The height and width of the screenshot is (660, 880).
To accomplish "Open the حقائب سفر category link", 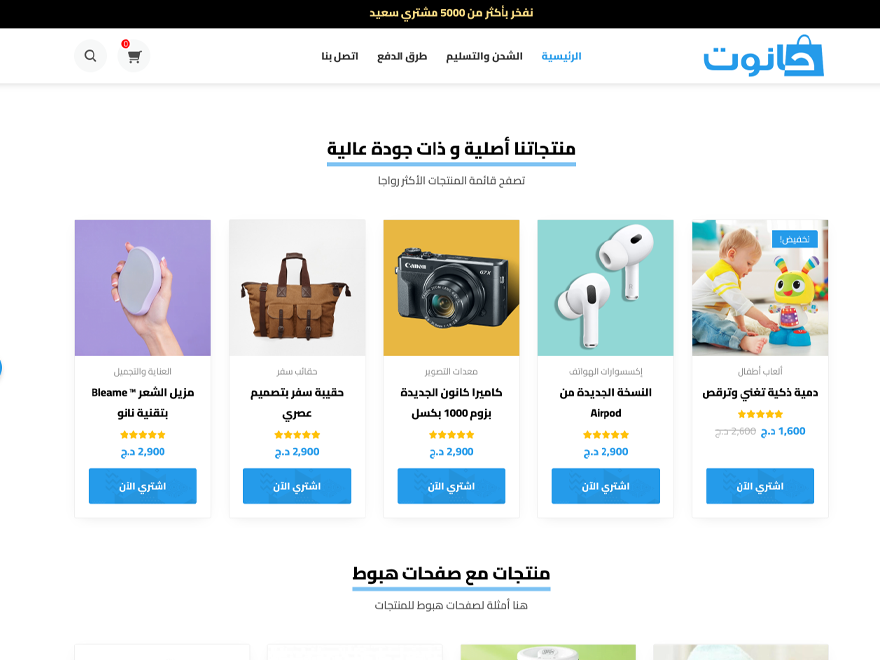I will pos(297,372).
